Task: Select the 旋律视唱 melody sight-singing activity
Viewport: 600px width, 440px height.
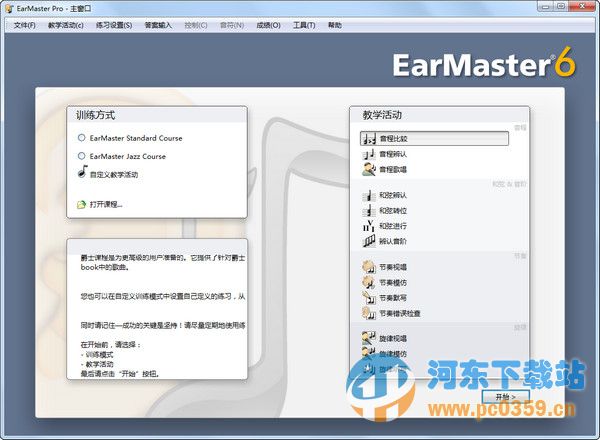Action: tap(385, 339)
